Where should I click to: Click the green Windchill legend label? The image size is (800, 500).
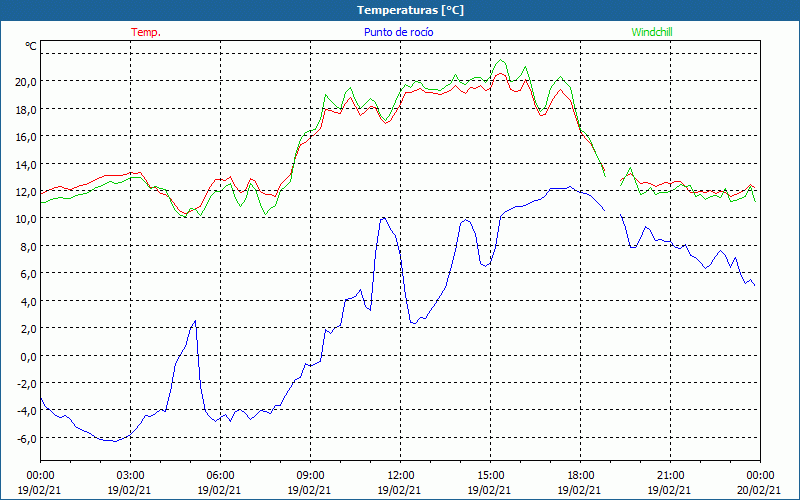pos(652,32)
